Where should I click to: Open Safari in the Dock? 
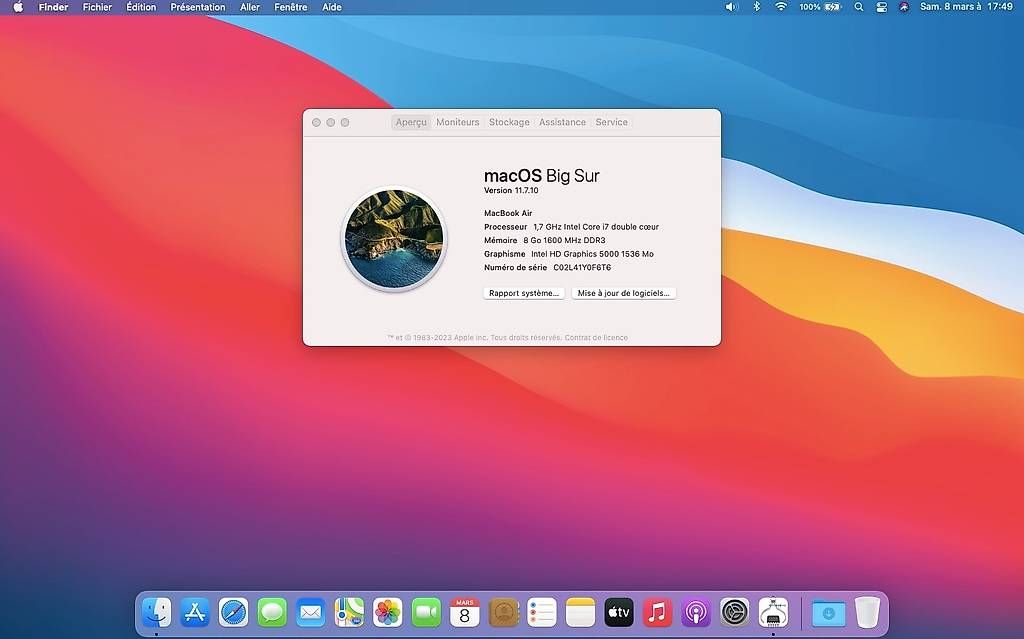point(233,613)
